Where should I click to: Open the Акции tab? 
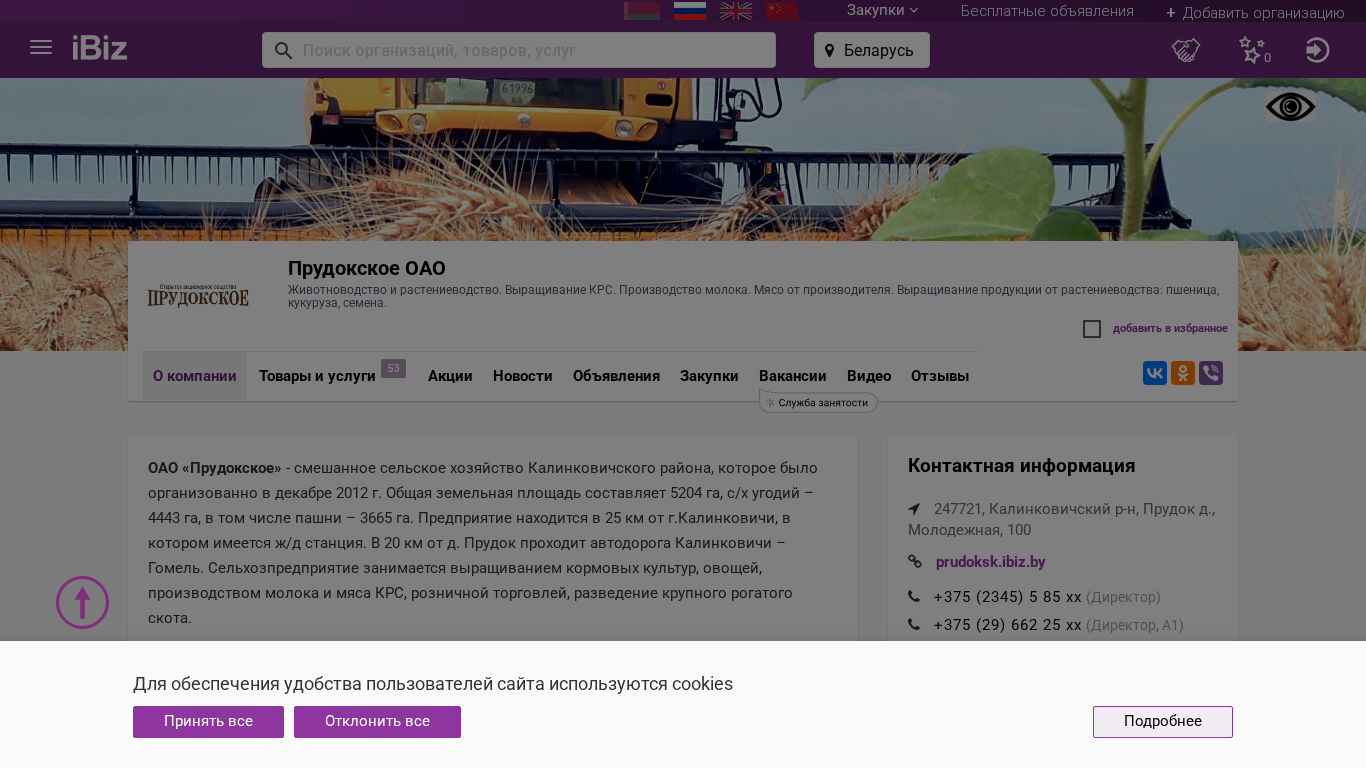pos(450,376)
